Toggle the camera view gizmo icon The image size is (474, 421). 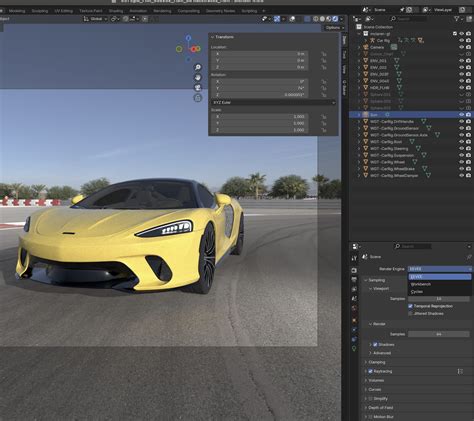[x=198, y=88]
